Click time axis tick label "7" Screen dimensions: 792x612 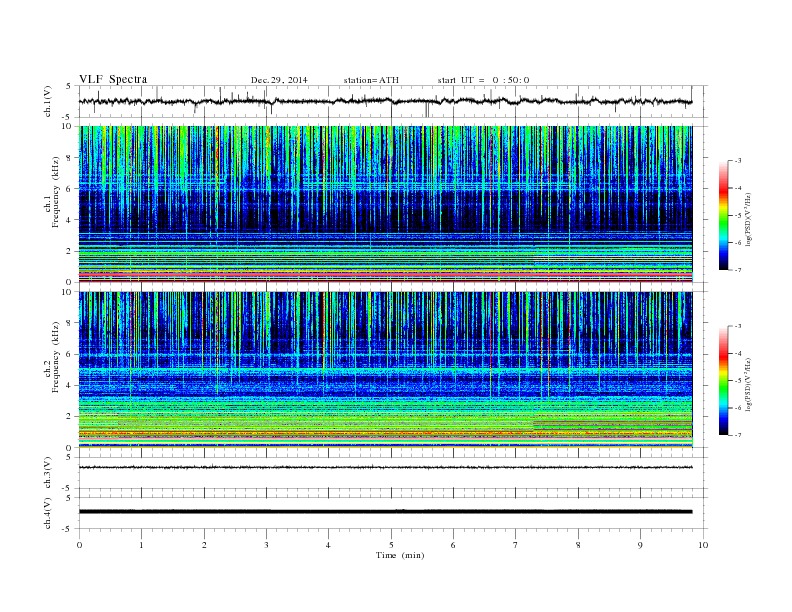[516, 545]
